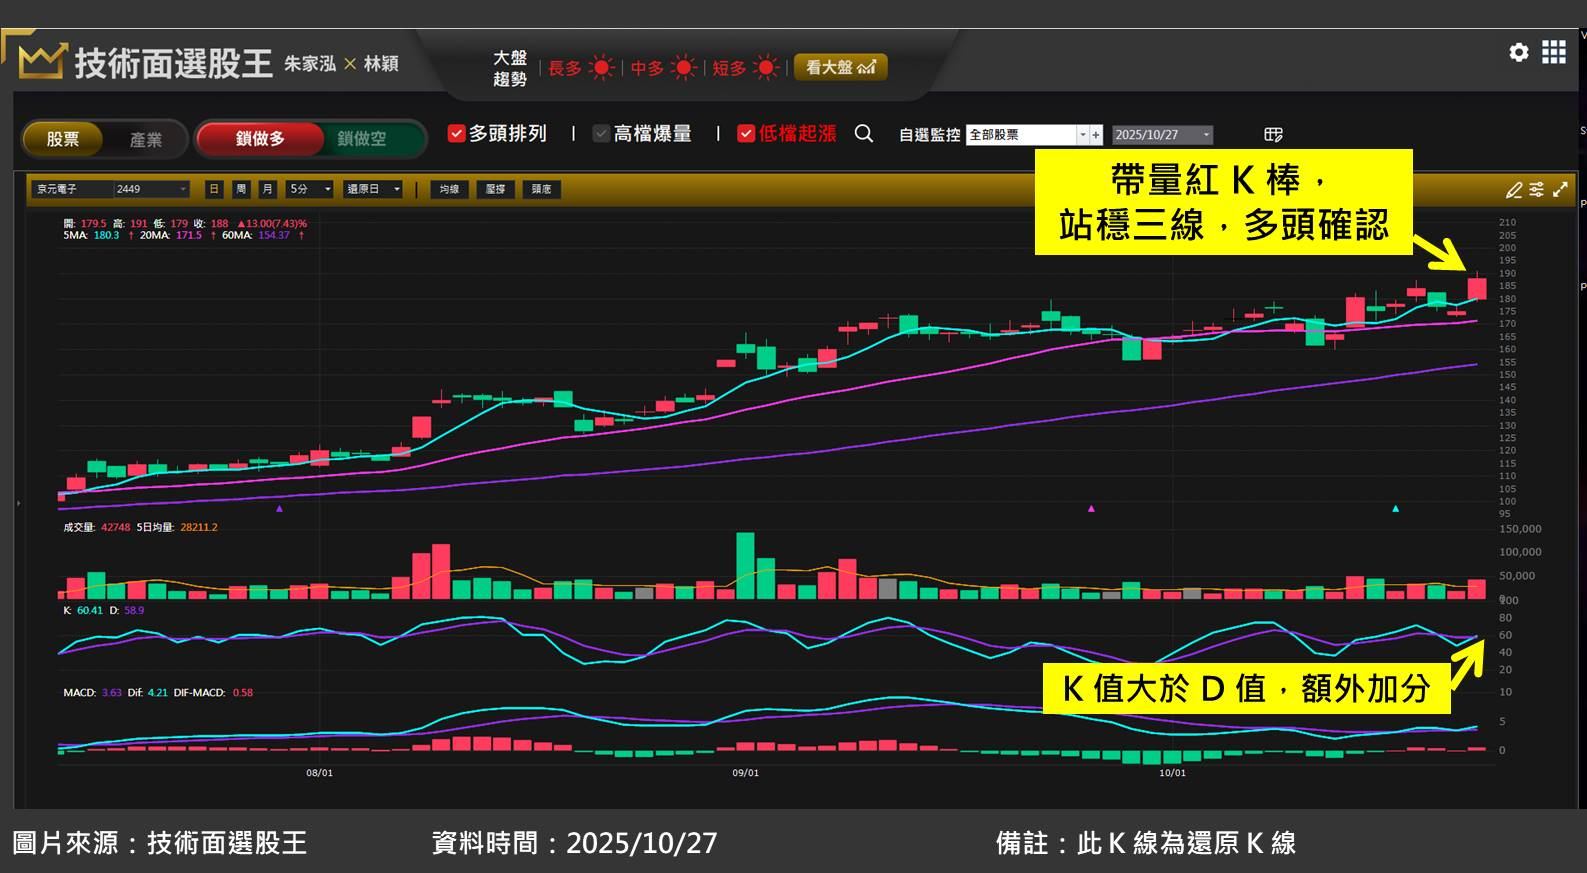Click the 5日均量 28211.2 value
This screenshot has height=873, width=1587.
click(199, 527)
